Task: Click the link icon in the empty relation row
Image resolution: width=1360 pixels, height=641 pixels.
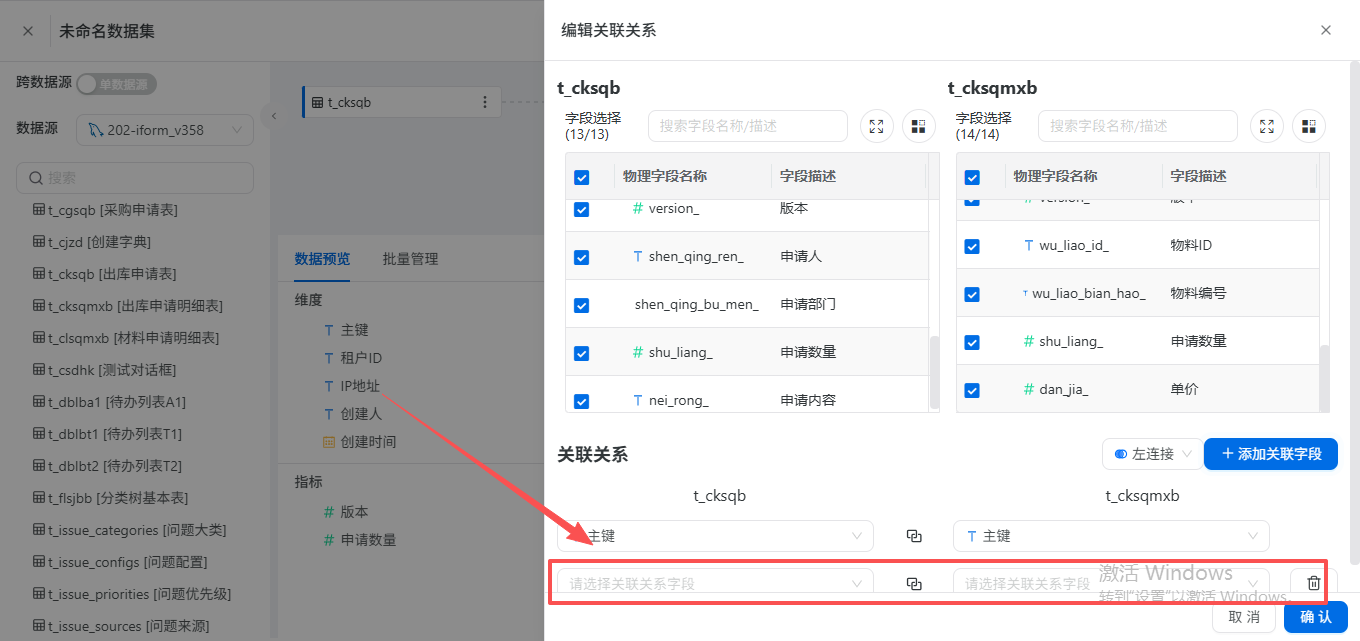Action: pyautogui.click(x=913, y=584)
